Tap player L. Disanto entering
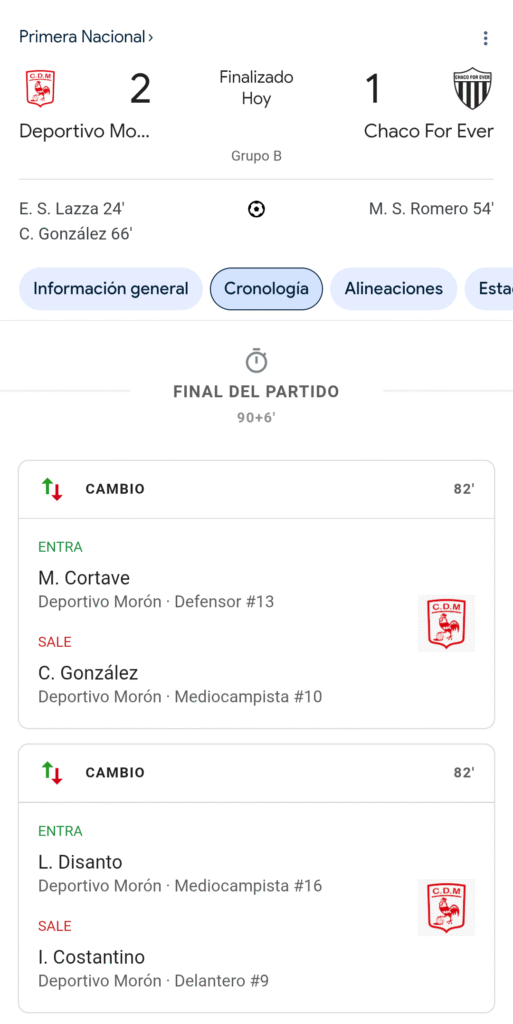Viewport: 513px width, 1024px height. pos(80,862)
